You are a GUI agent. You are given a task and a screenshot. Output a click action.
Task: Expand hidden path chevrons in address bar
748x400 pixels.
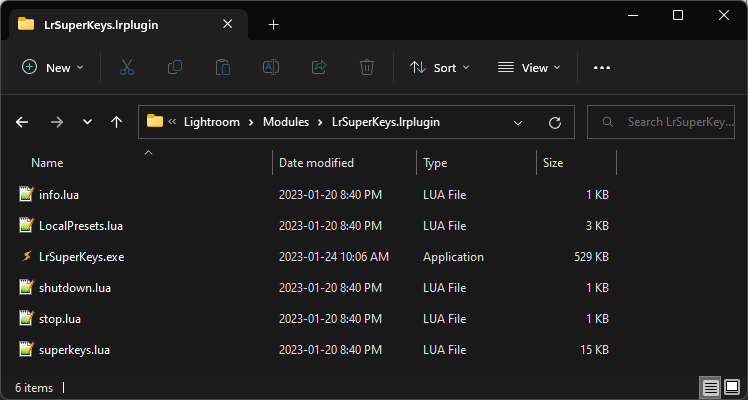point(172,122)
